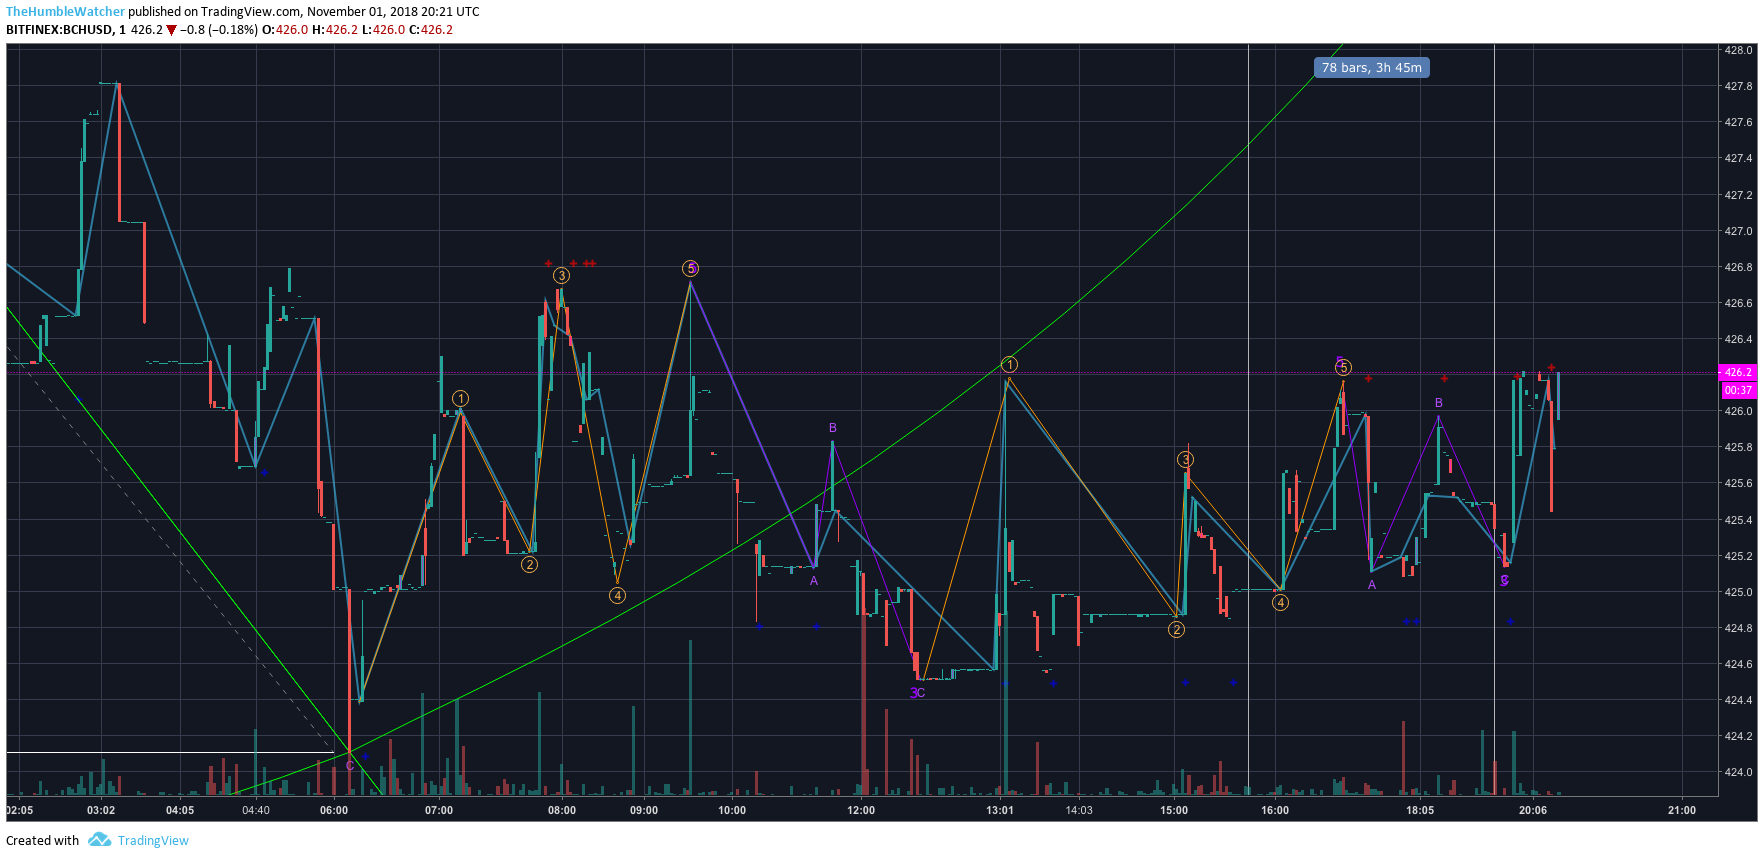Click the 04:40 time axis label
The width and height of the screenshot is (1764, 858).
(x=256, y=810)
